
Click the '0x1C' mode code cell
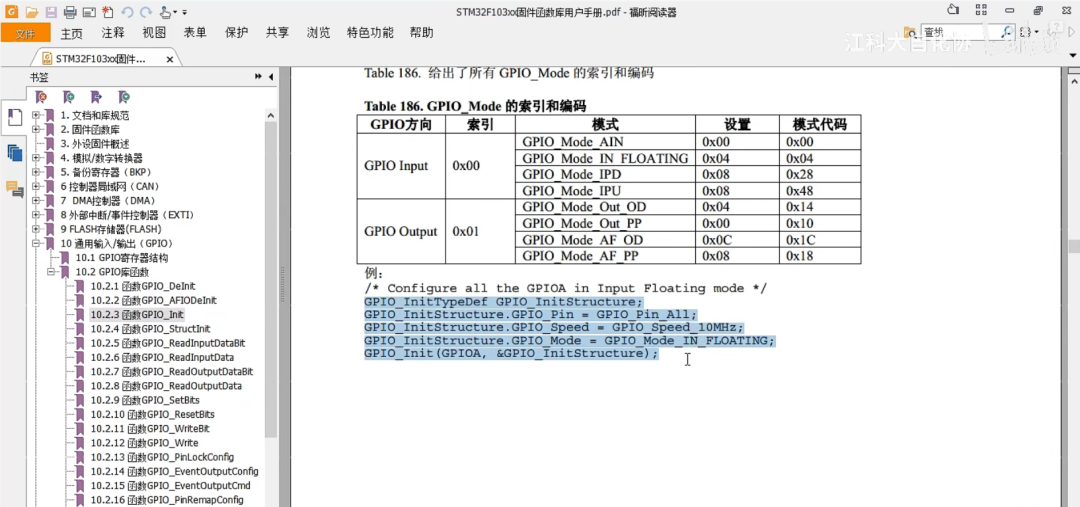click(x=820, y=240)
